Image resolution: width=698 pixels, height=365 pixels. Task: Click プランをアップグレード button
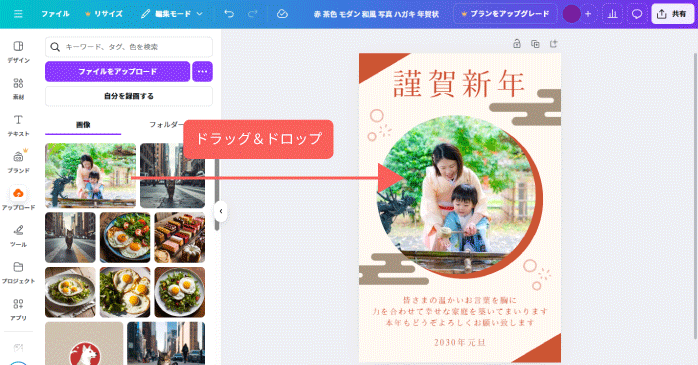coord(505,14)
